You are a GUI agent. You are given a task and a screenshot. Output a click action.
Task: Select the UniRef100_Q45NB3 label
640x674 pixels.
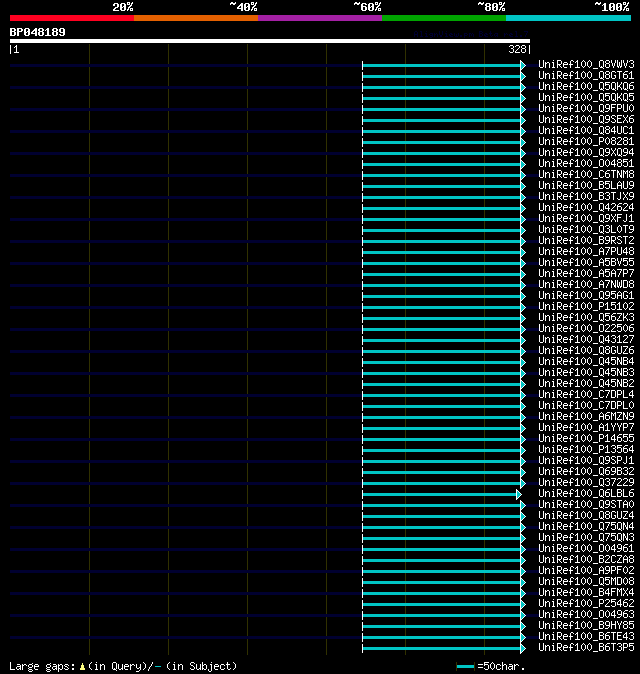[x=586, y=373]
